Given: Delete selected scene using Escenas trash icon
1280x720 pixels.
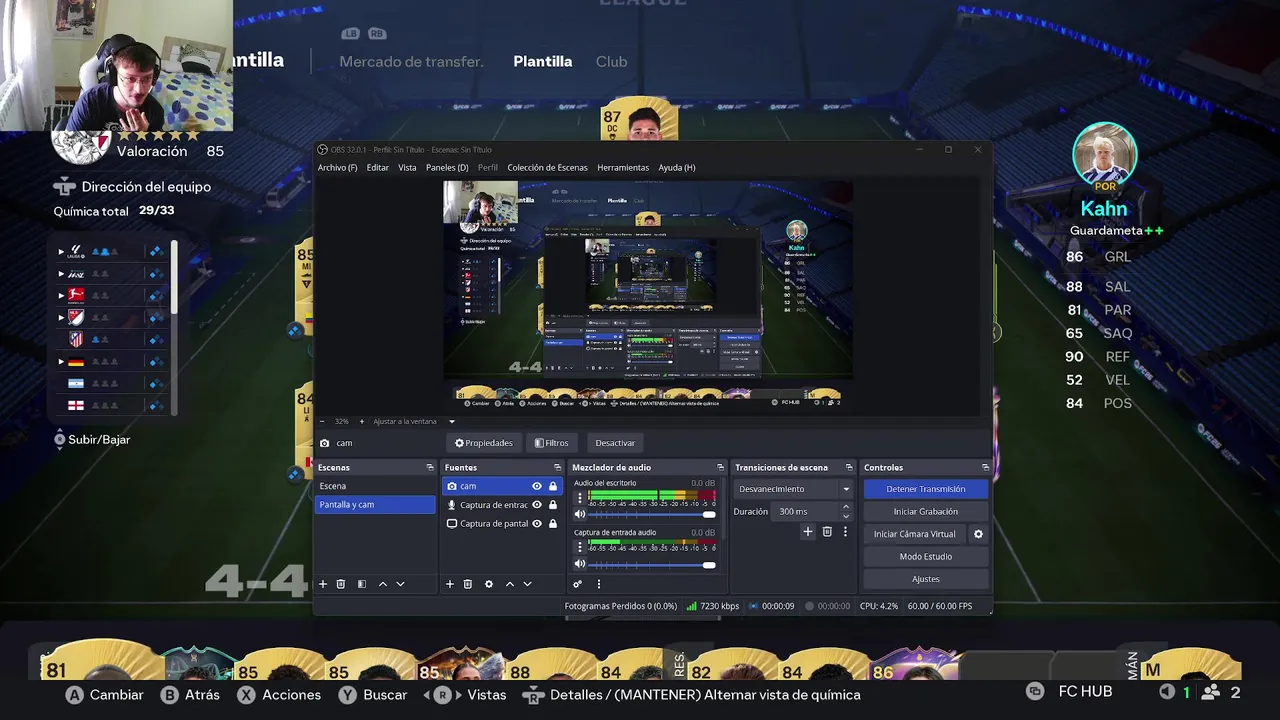Looking at the screenshot, I should 341,584.
